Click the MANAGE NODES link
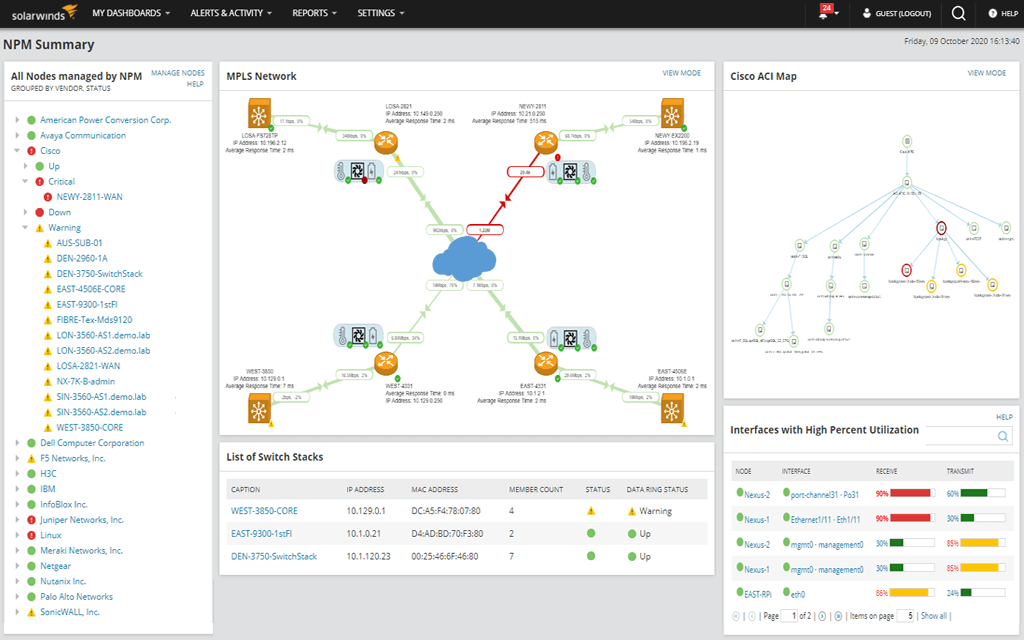The width and height of the screenshot is (1024, 640). [x=179, y=75]
